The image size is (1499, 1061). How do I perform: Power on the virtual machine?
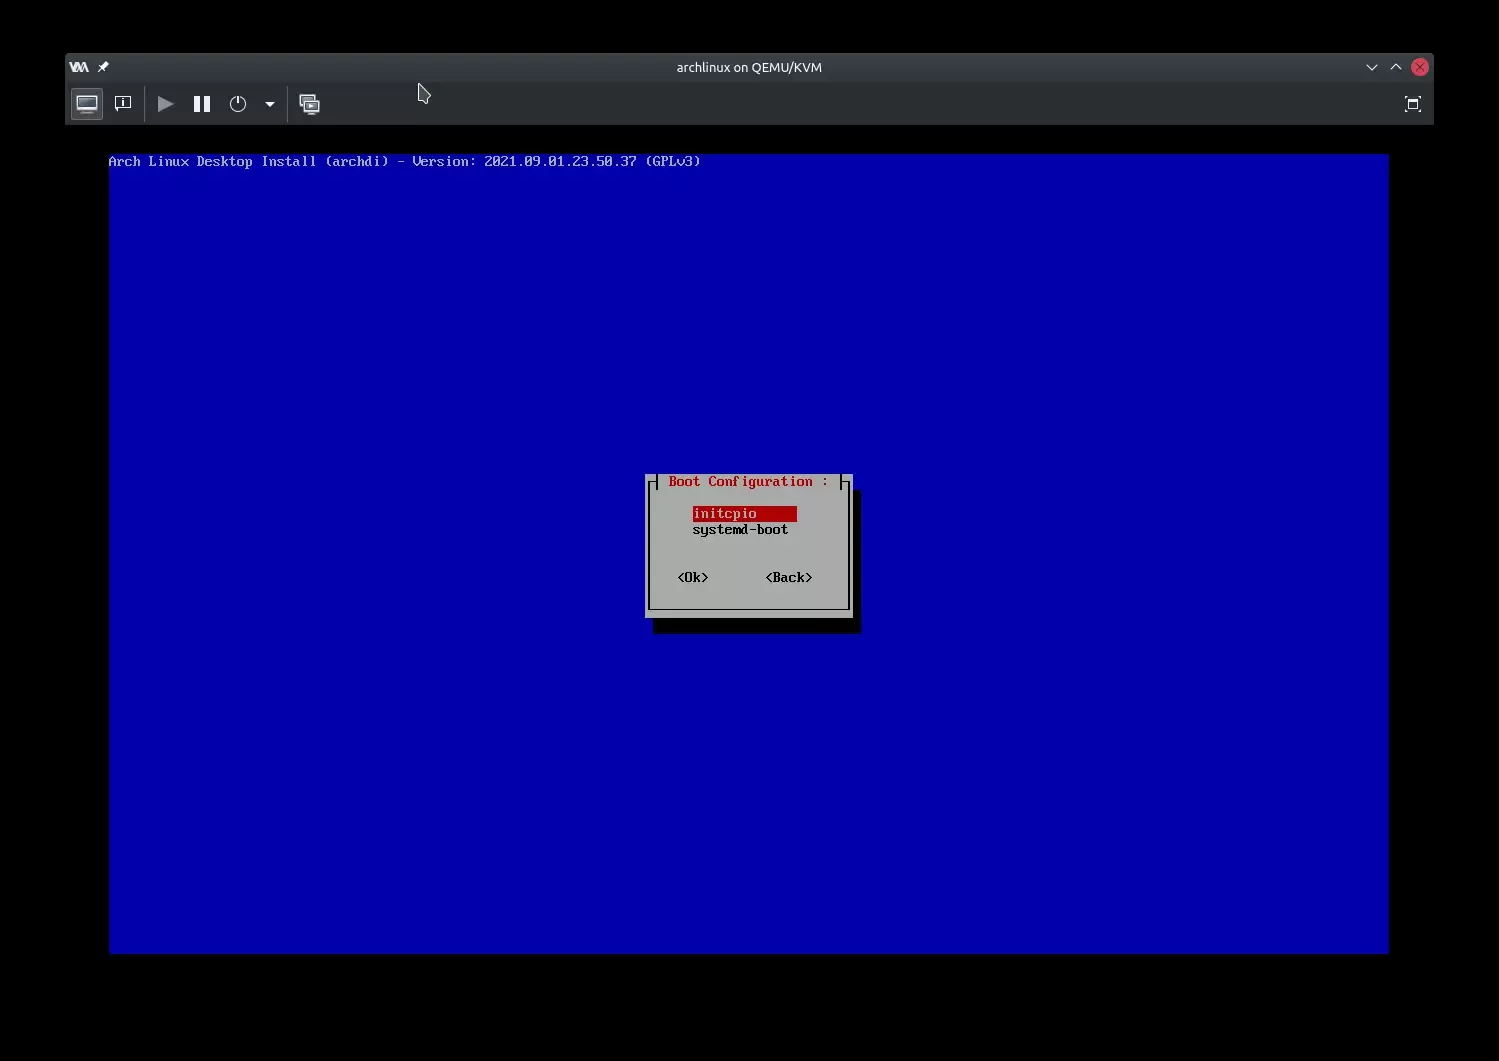(166, 104)
